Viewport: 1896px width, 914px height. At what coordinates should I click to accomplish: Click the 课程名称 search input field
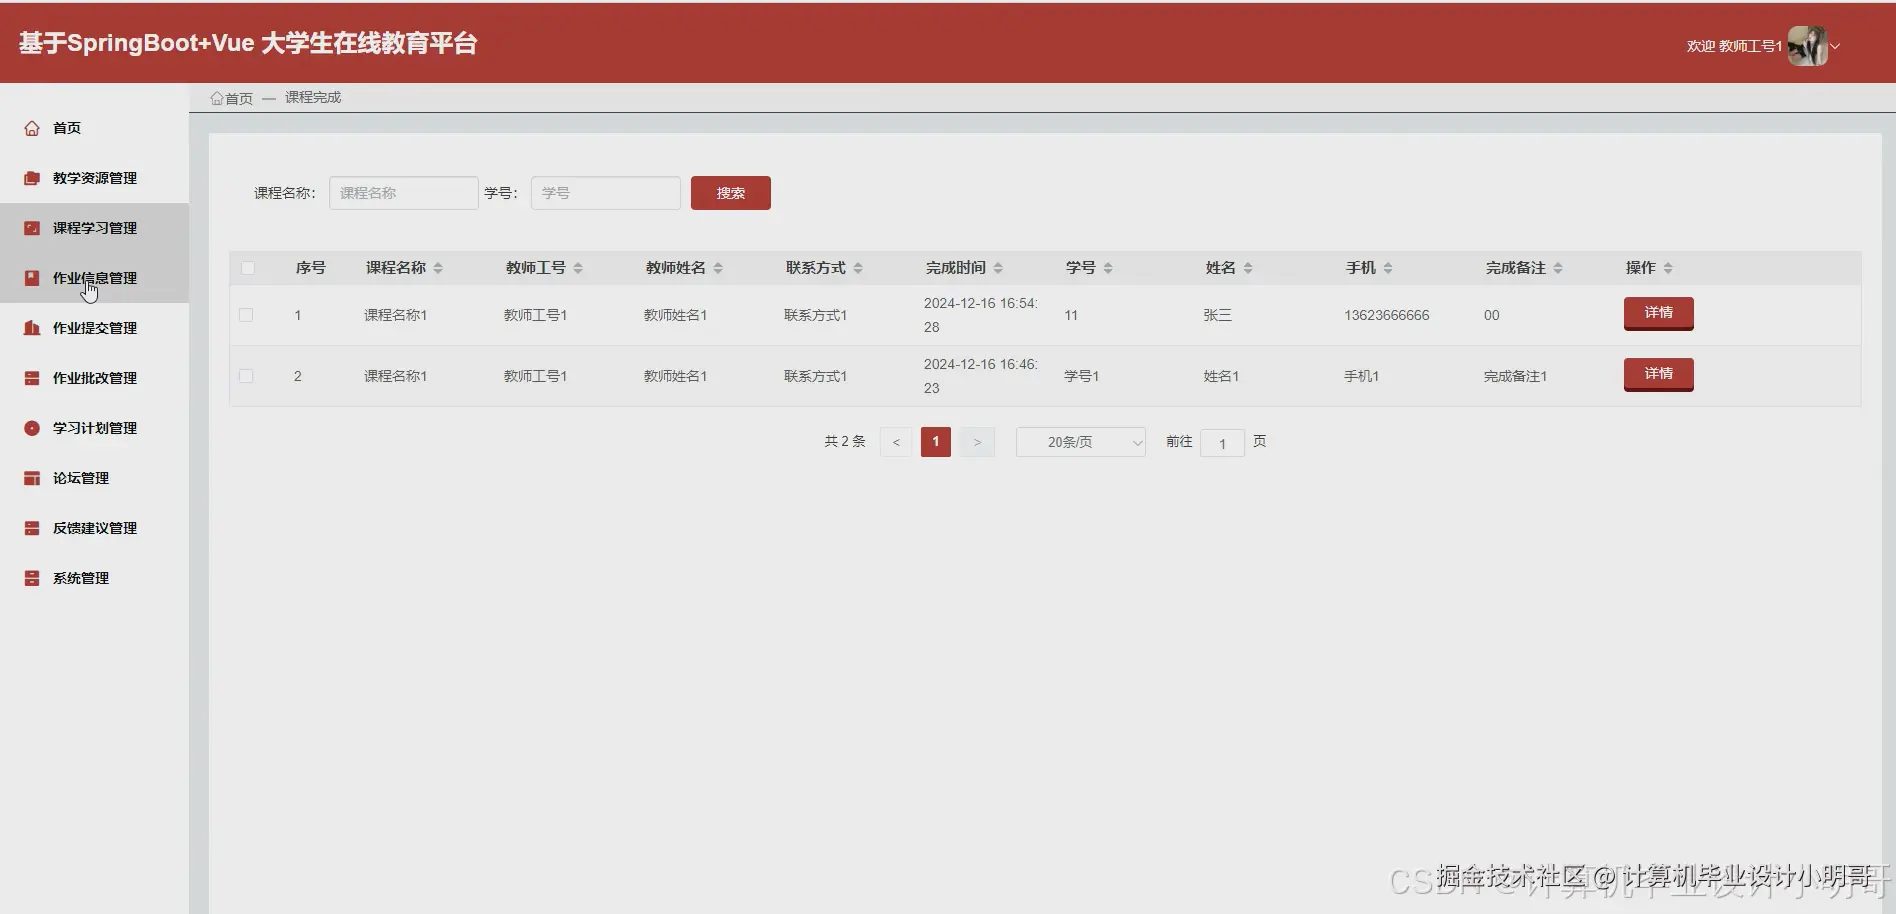click(403, 193)
